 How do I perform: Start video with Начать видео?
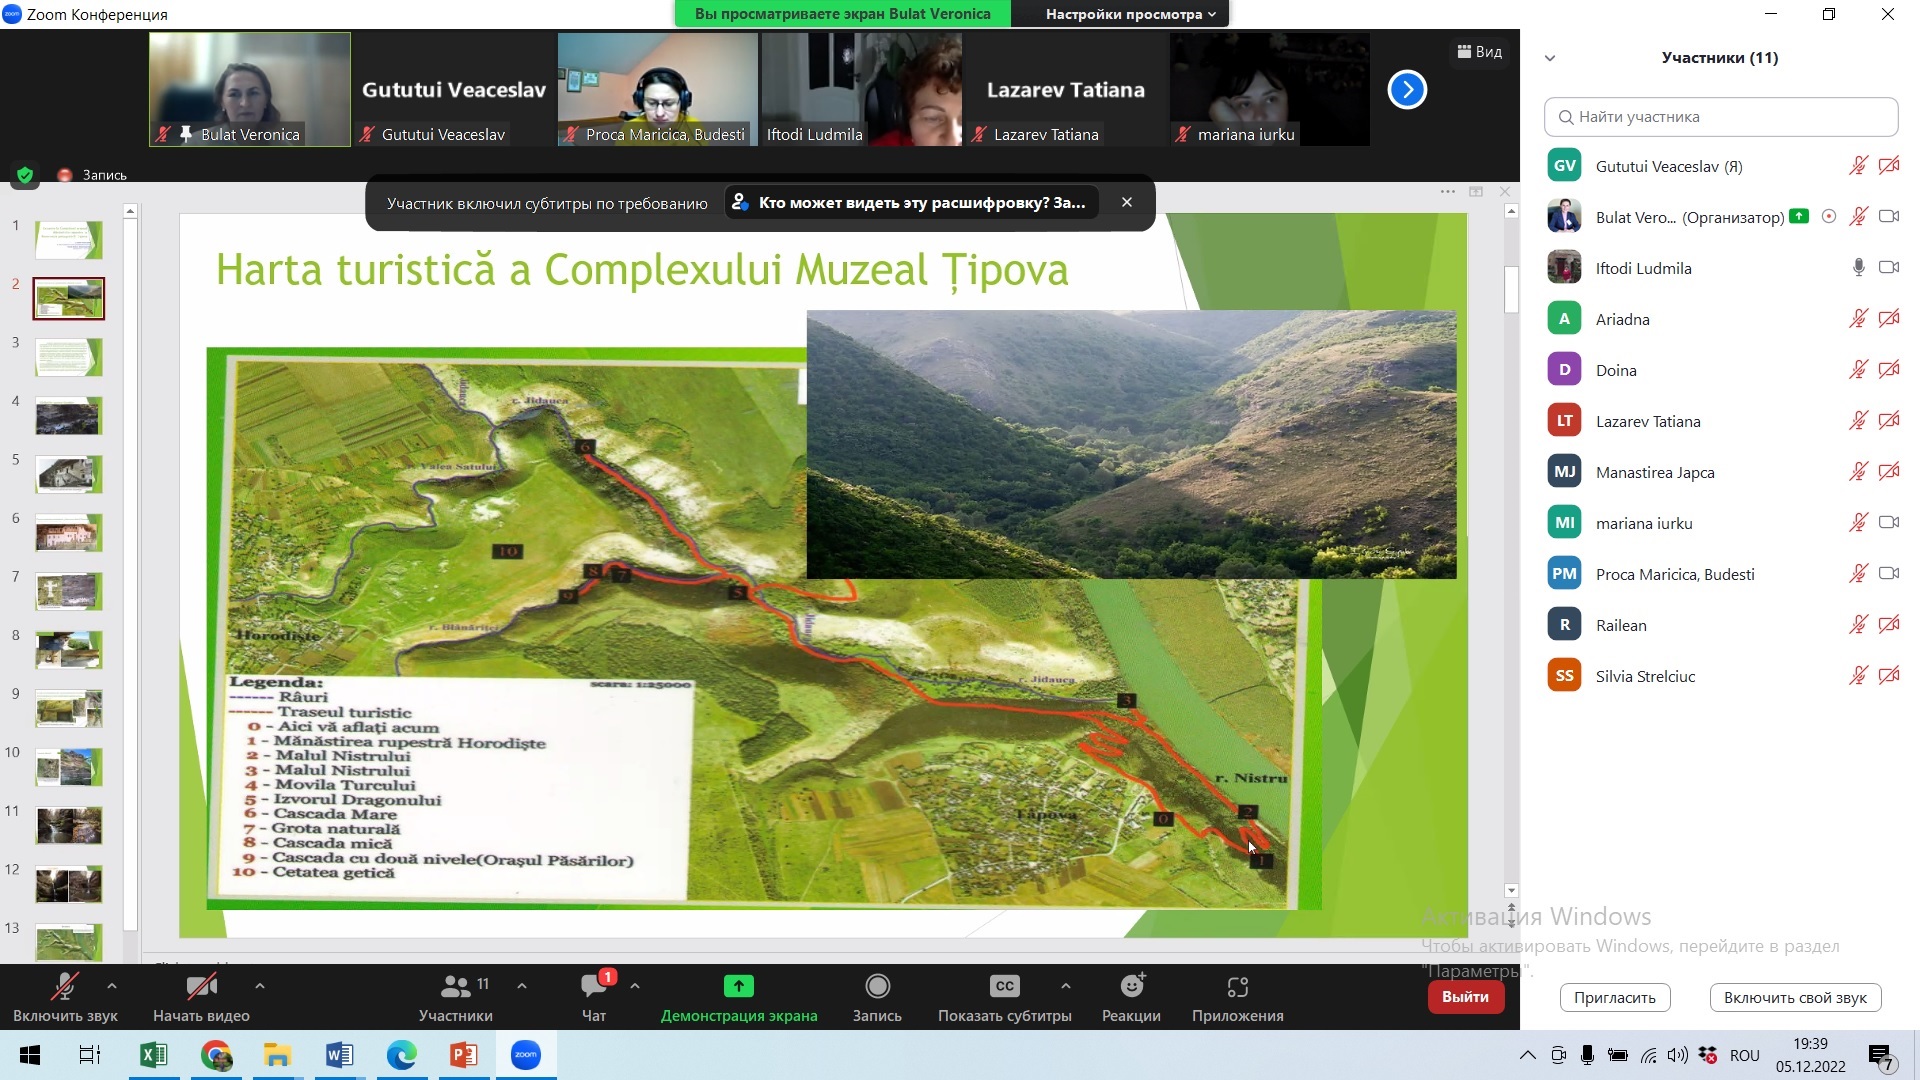point(201,987)
